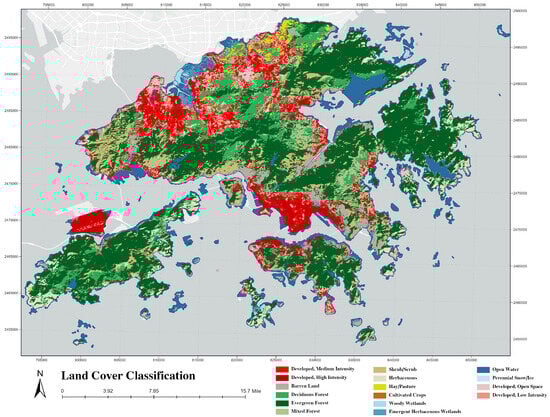Pick the Shrub/Scrub legend swatch

380,370
